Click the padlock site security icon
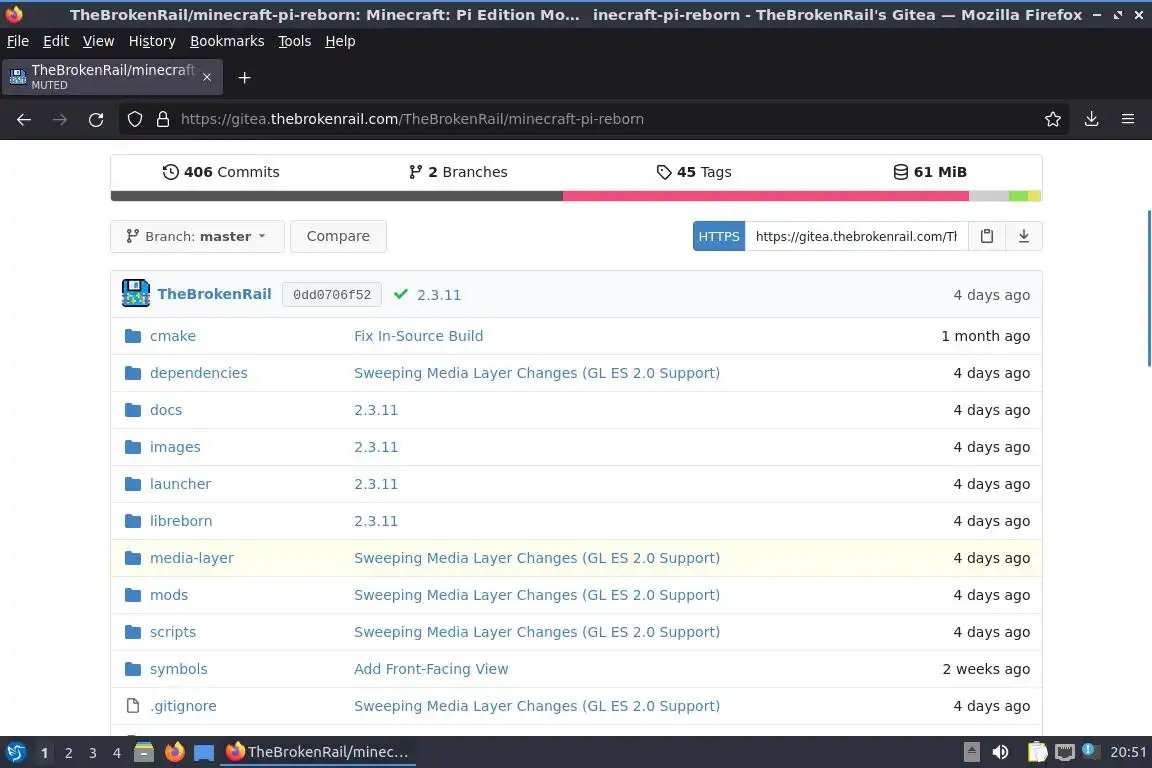This screenshot has width=1152, height=768. (x=163, y=119)
